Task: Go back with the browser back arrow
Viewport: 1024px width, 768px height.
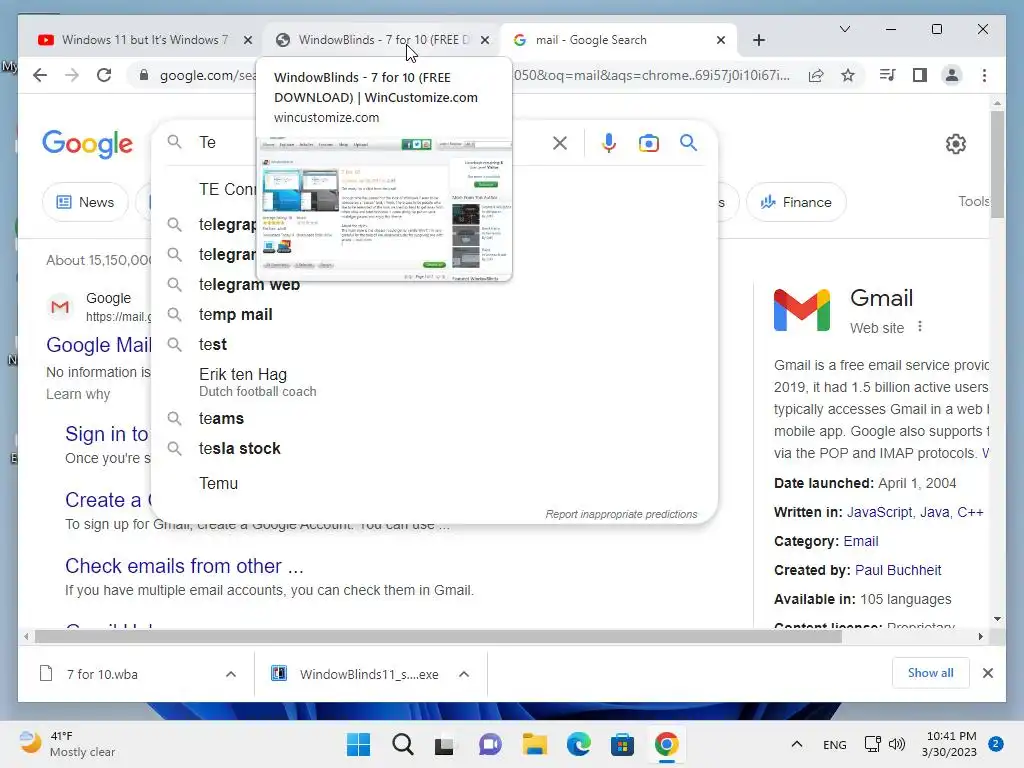Action: point(40,75)
